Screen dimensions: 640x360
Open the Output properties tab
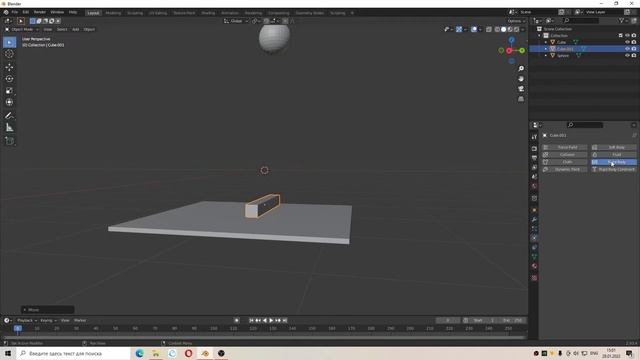[x=534, y=158]
